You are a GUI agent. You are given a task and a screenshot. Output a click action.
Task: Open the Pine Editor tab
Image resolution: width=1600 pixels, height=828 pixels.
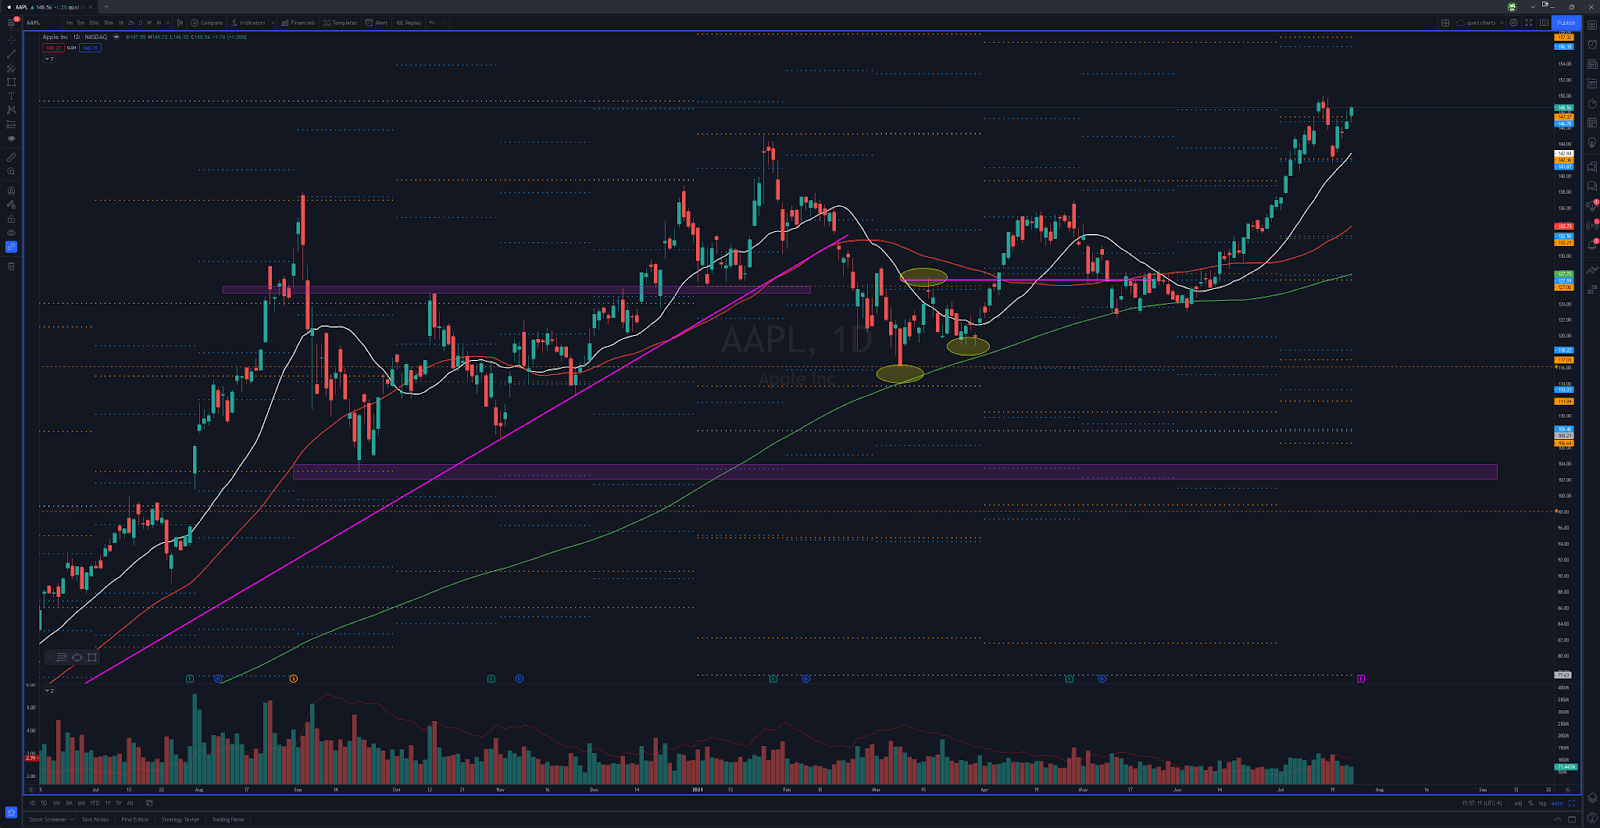pos(135,819)
